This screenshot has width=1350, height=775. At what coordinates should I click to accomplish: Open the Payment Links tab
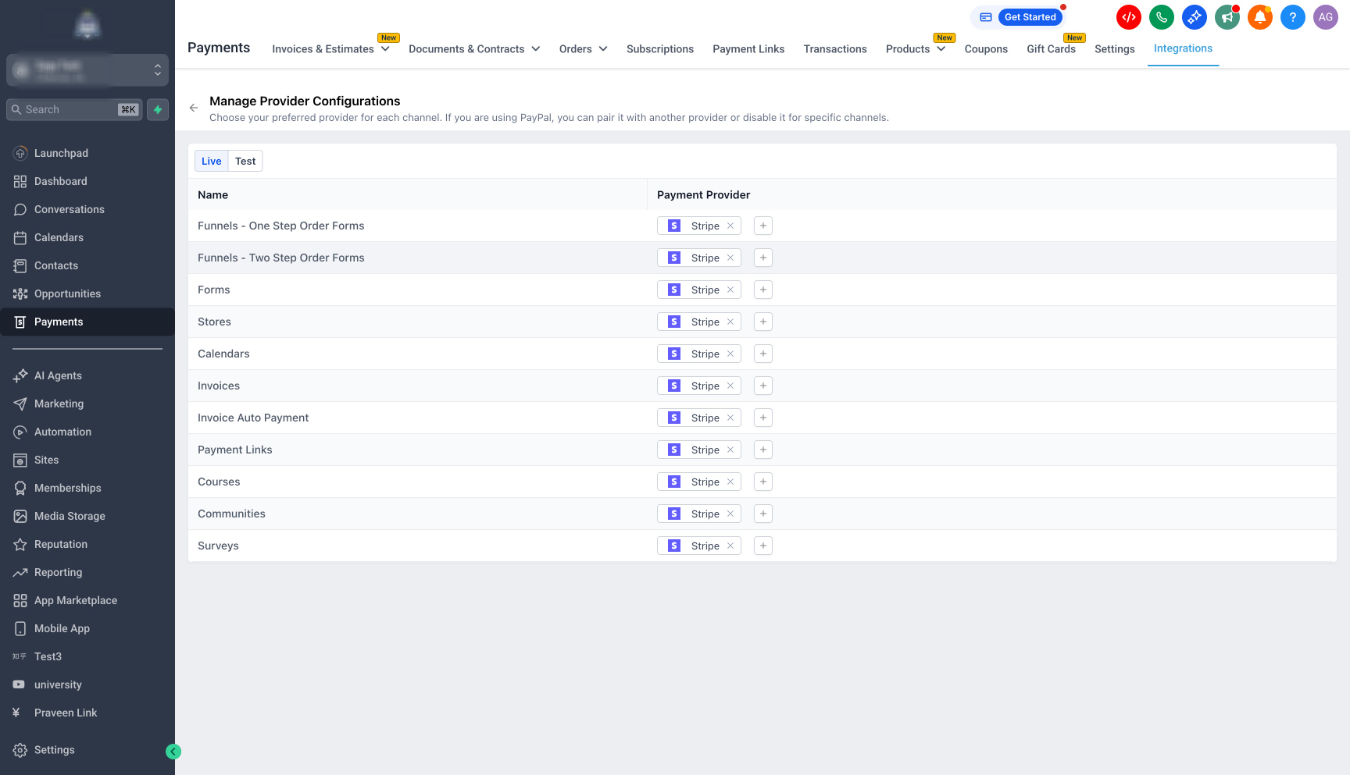click(748, 49)
